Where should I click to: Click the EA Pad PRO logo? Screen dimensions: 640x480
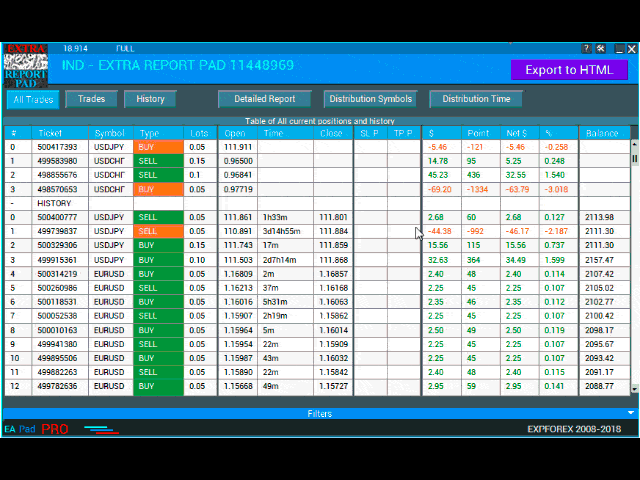coord(37,429)
